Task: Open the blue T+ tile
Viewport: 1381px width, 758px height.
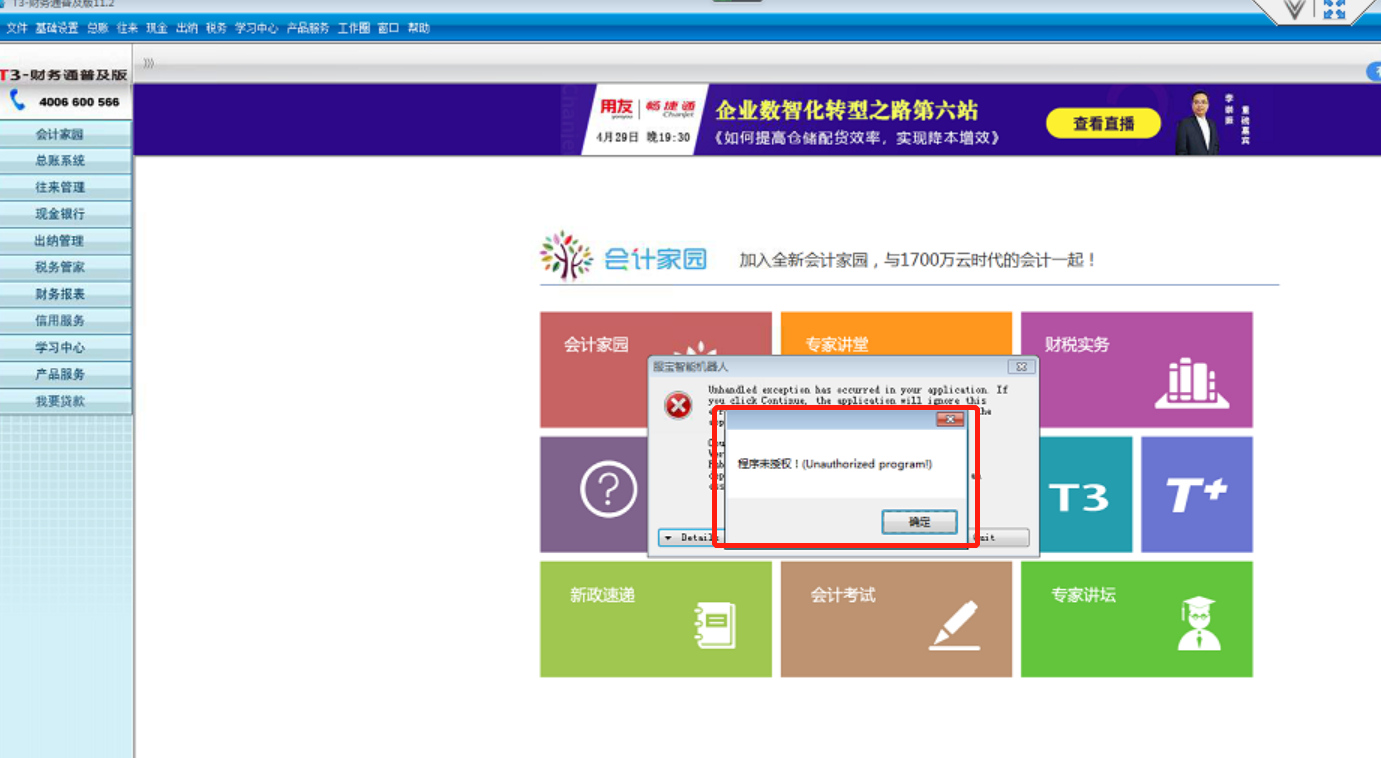Action: click(x=1197, y=494)
